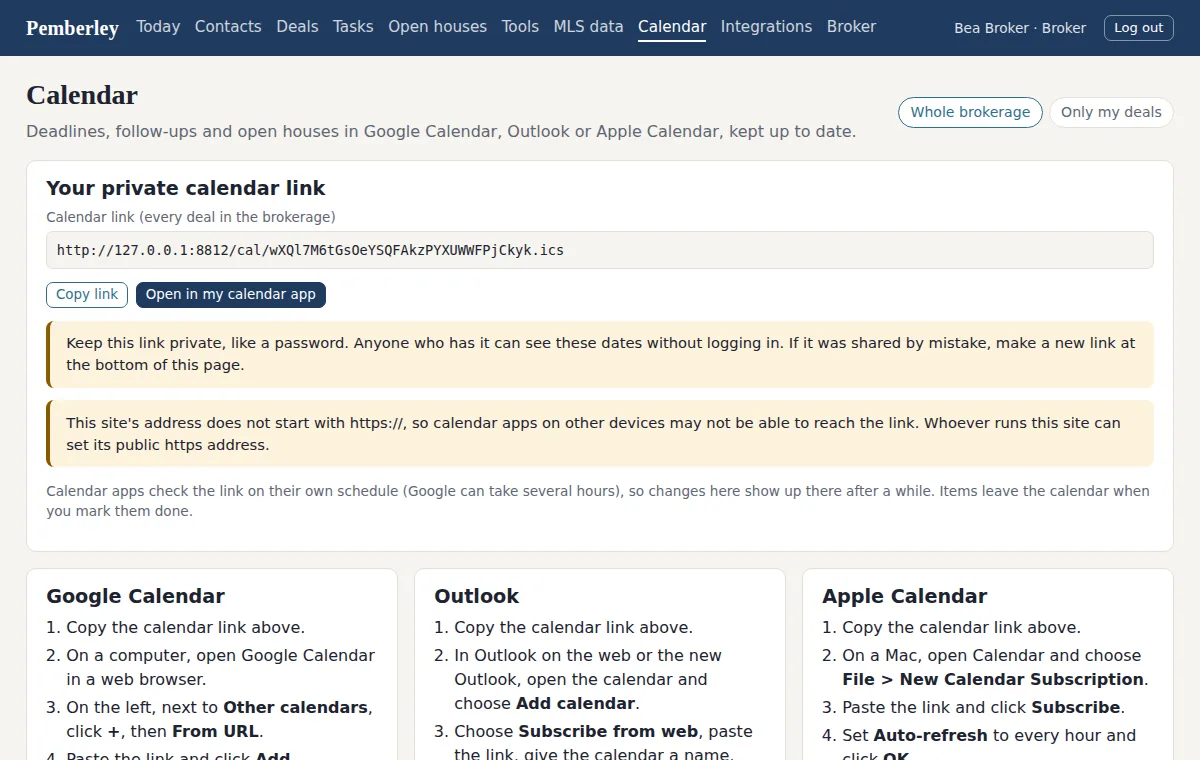Click the calendar link URL field
Screen dimensions: 1200x760
point(600,250)
